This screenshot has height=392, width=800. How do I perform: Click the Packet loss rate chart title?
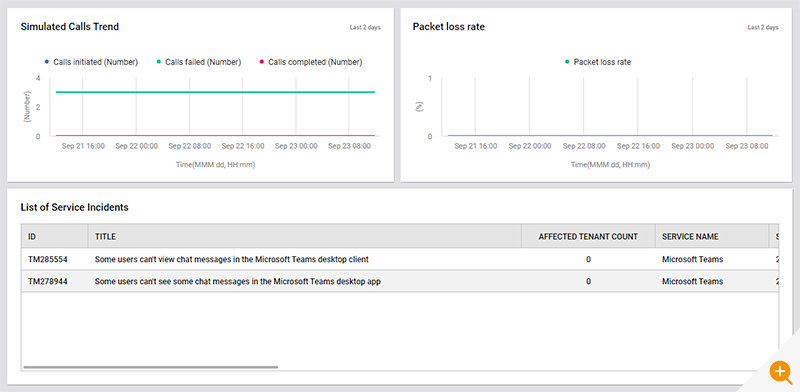point(448,27)
